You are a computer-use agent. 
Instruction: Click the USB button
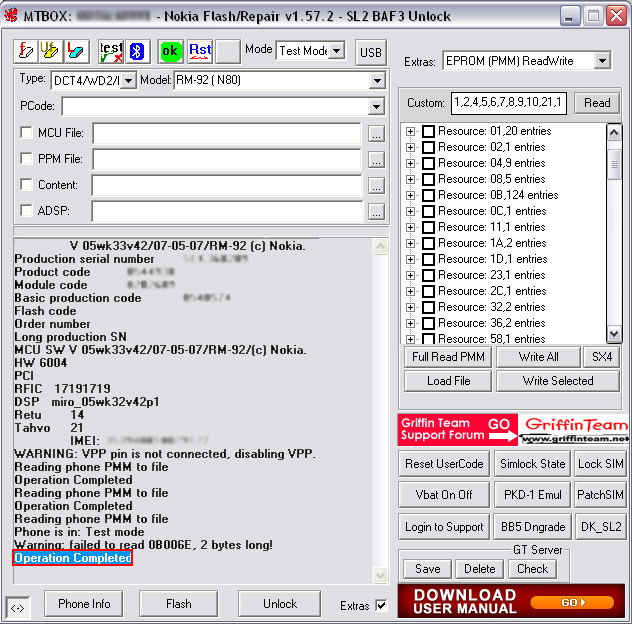[x=371, y=52]
